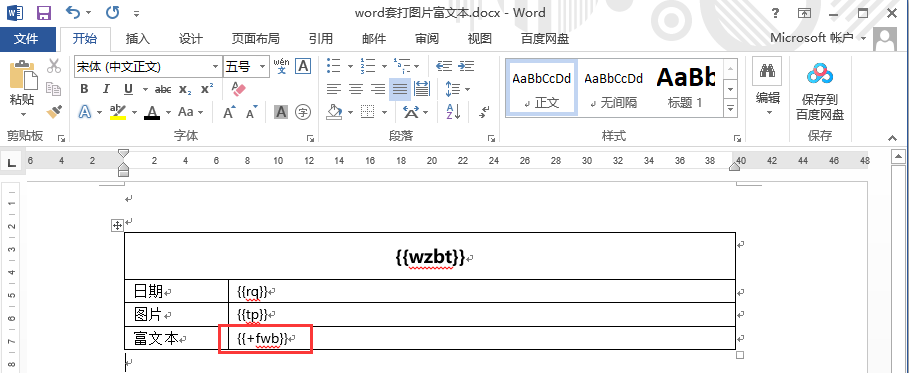The height and width of the screenshot is (373, 909).
Task: Open the binoculars Editing (编辑) icon
Action: (769, 87)
